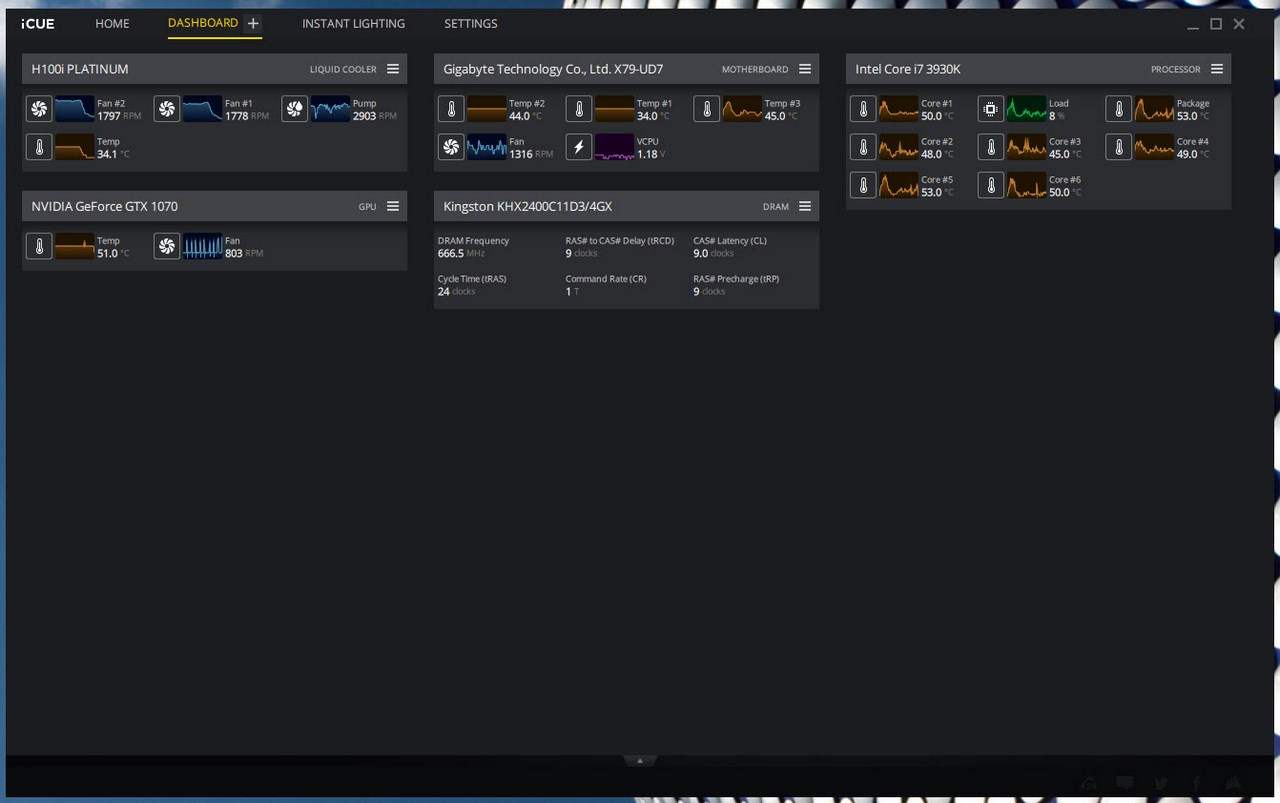Click the H100i Temp thermometer icon

point(39,147)
